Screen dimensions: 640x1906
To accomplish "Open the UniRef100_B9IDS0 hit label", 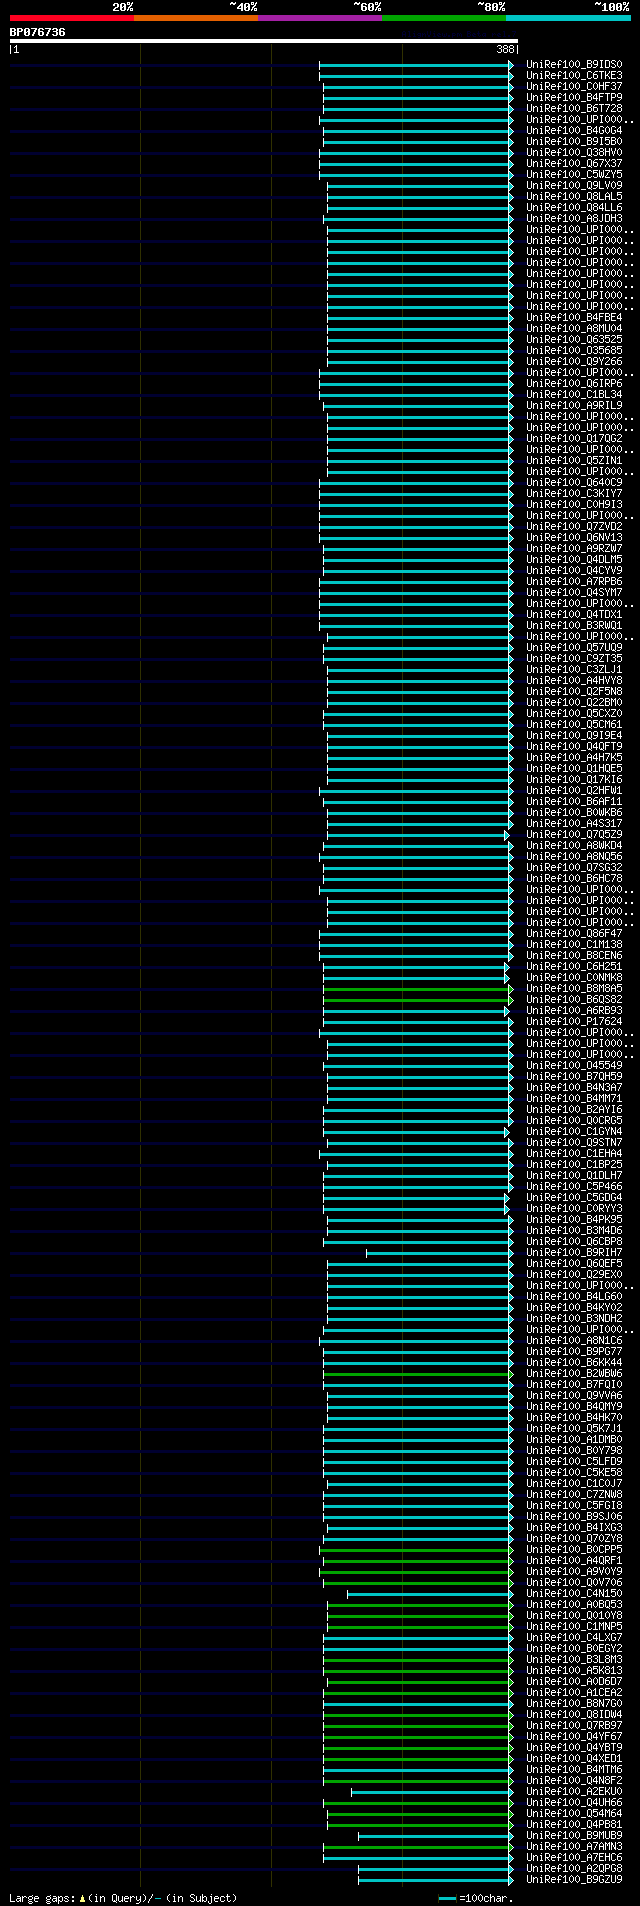I will pos(574,64).
